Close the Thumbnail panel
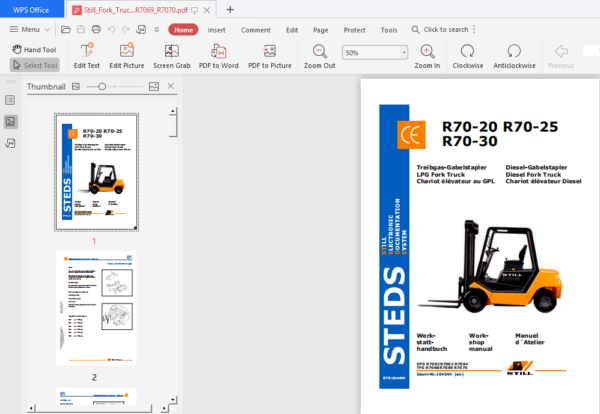Screen dimensions: 600x414 pyautogui.click(x=171, y=86)
